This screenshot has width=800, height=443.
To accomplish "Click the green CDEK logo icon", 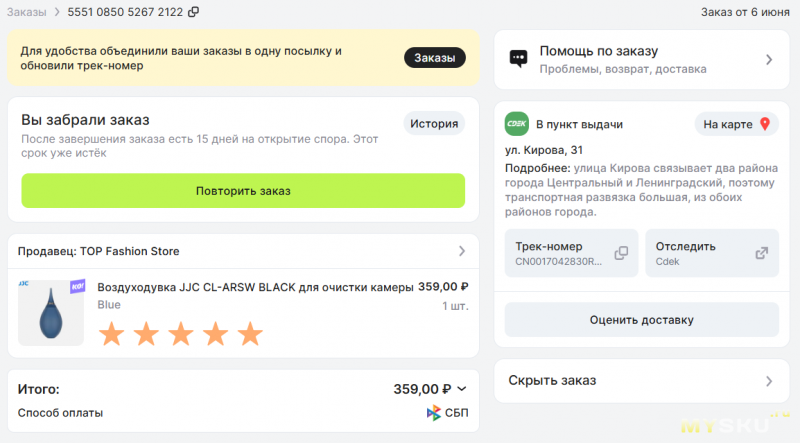I will coord(517,124).
